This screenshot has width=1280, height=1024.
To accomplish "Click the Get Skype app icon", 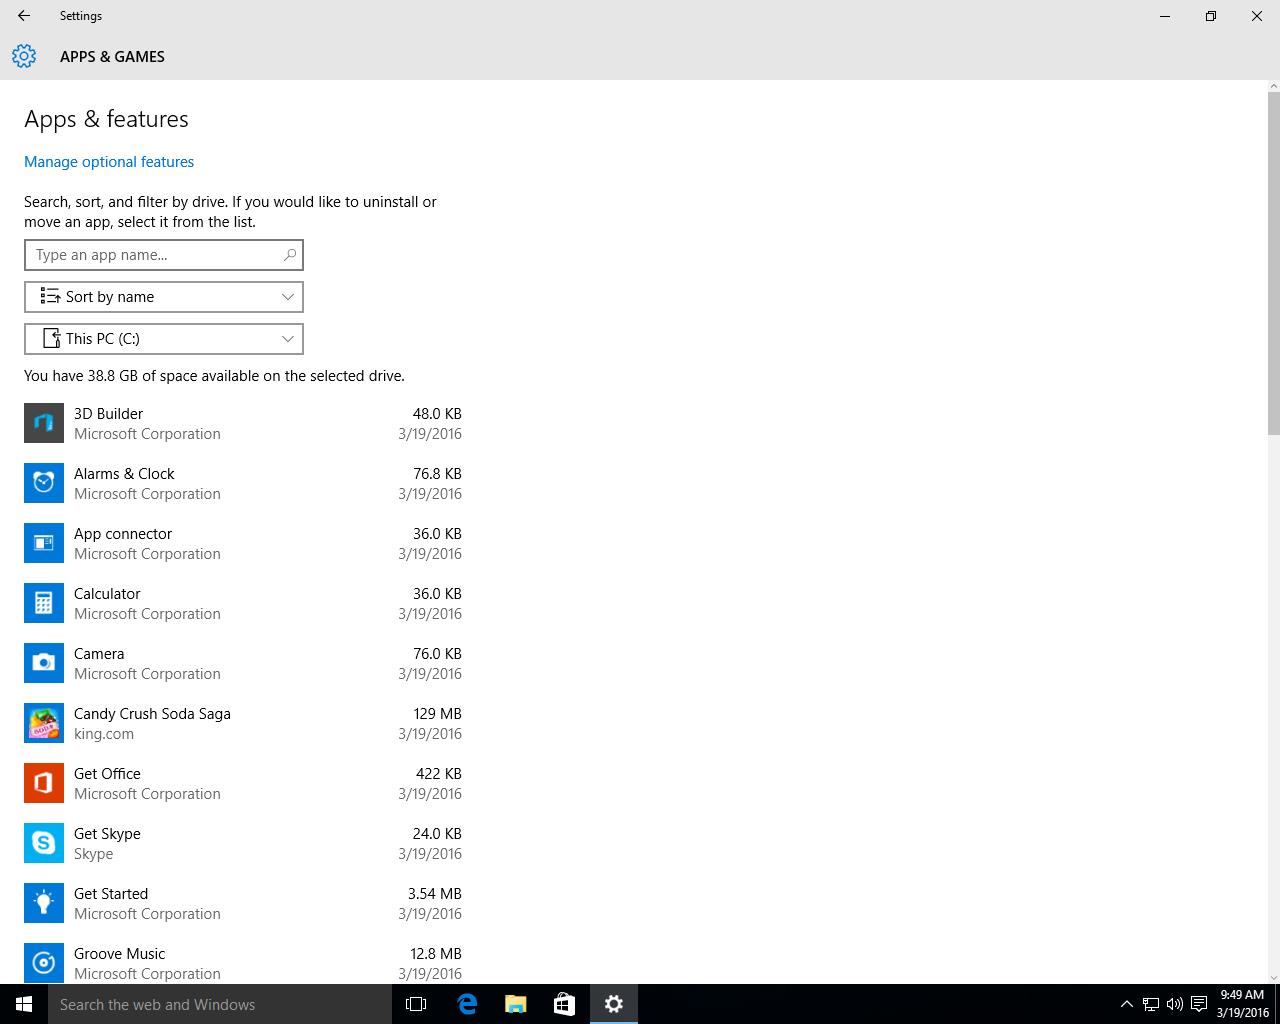I will pyautogui.click(x=44, y=843).
